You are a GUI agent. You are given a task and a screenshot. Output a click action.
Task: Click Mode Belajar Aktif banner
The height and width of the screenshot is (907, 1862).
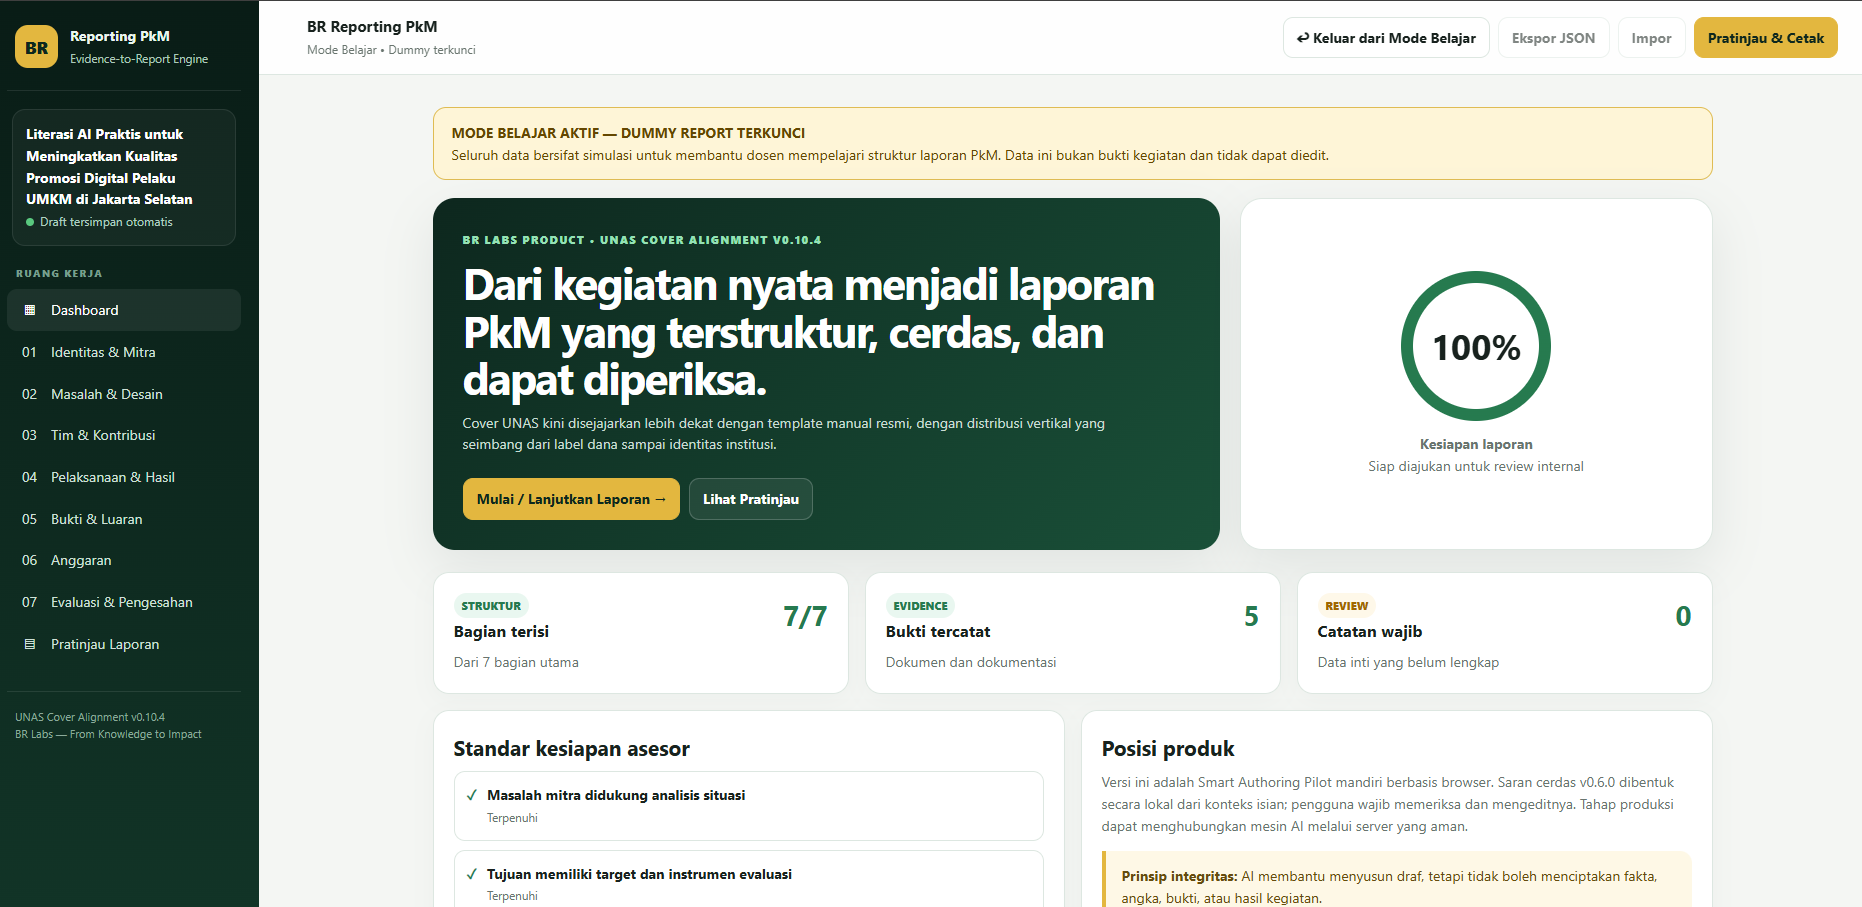[1072, 144]
